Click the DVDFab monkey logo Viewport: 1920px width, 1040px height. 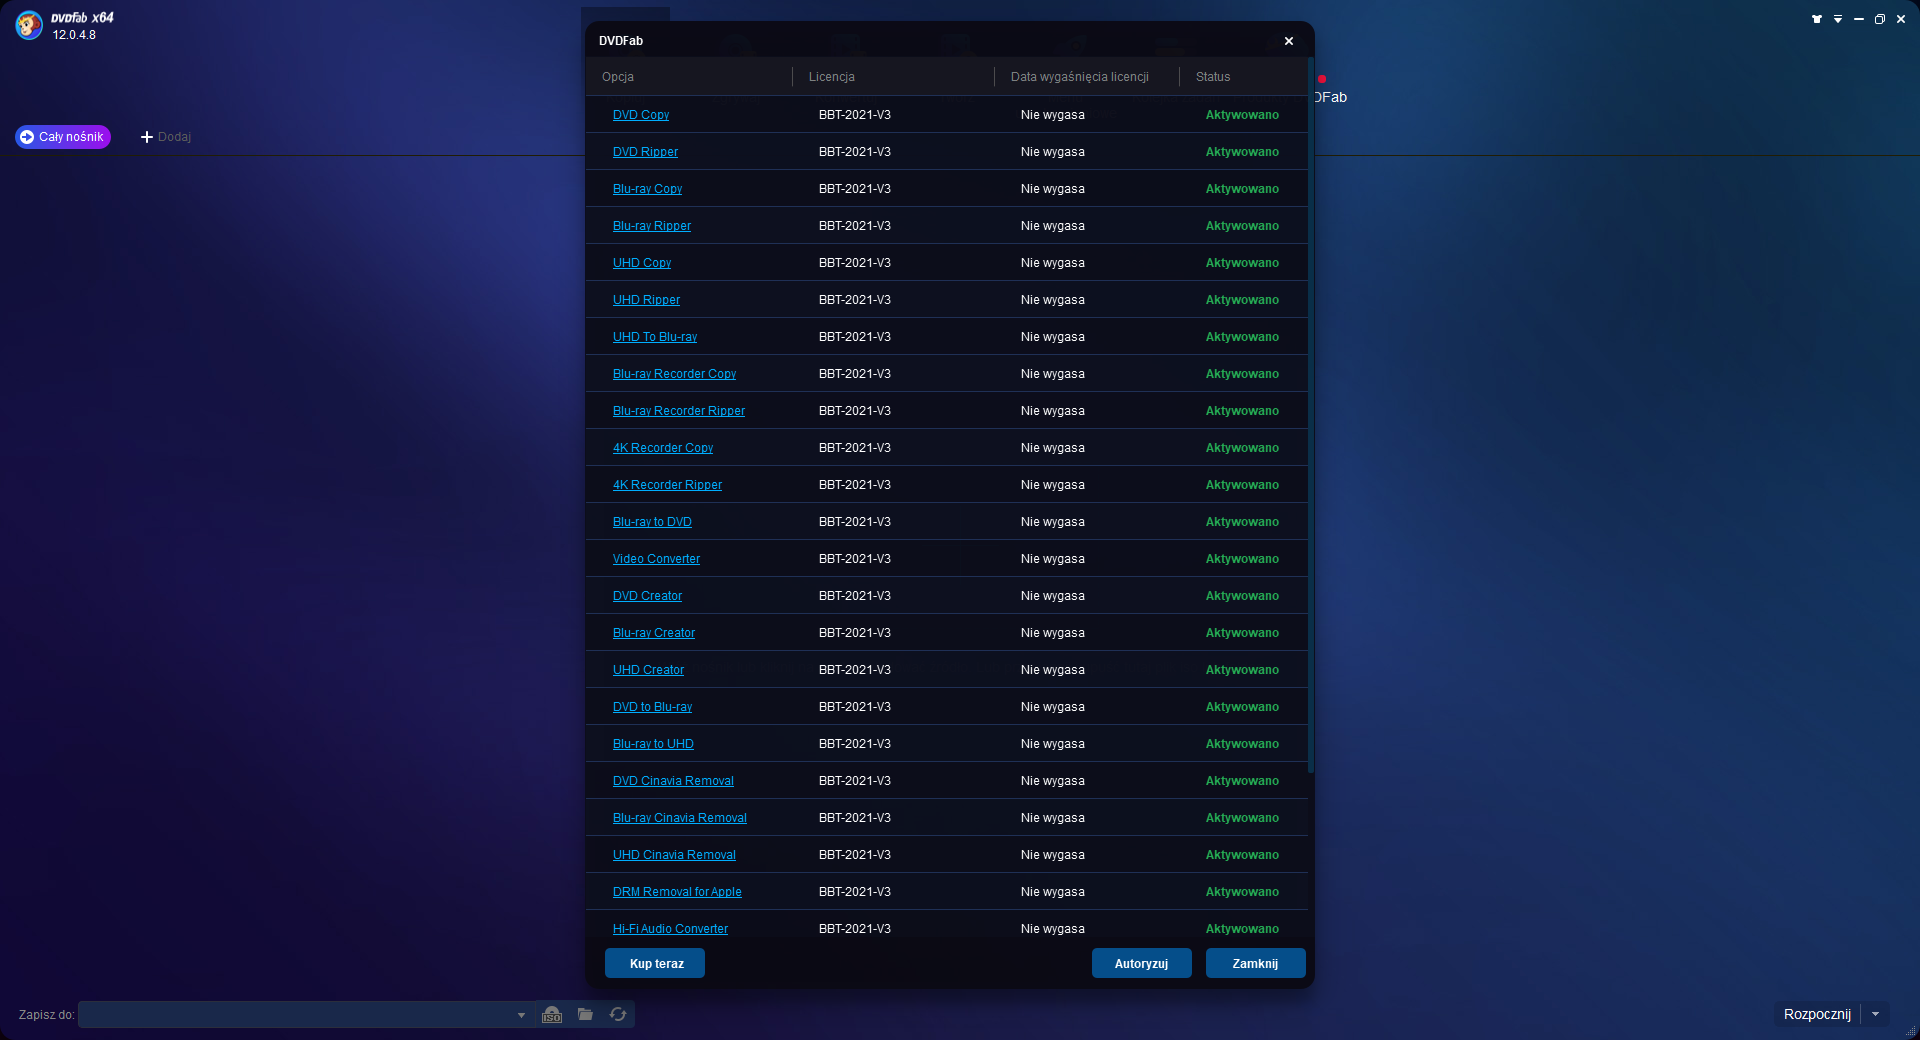point(29,25)
